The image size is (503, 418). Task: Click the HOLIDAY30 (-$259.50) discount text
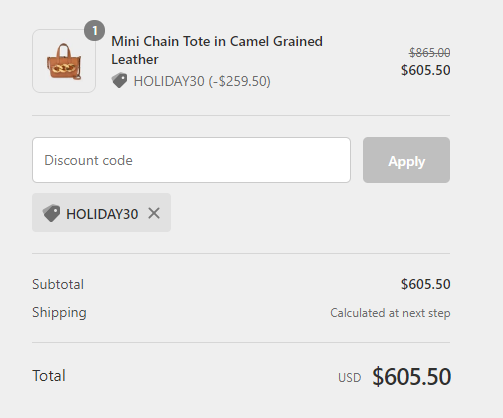tap(202, 81)
